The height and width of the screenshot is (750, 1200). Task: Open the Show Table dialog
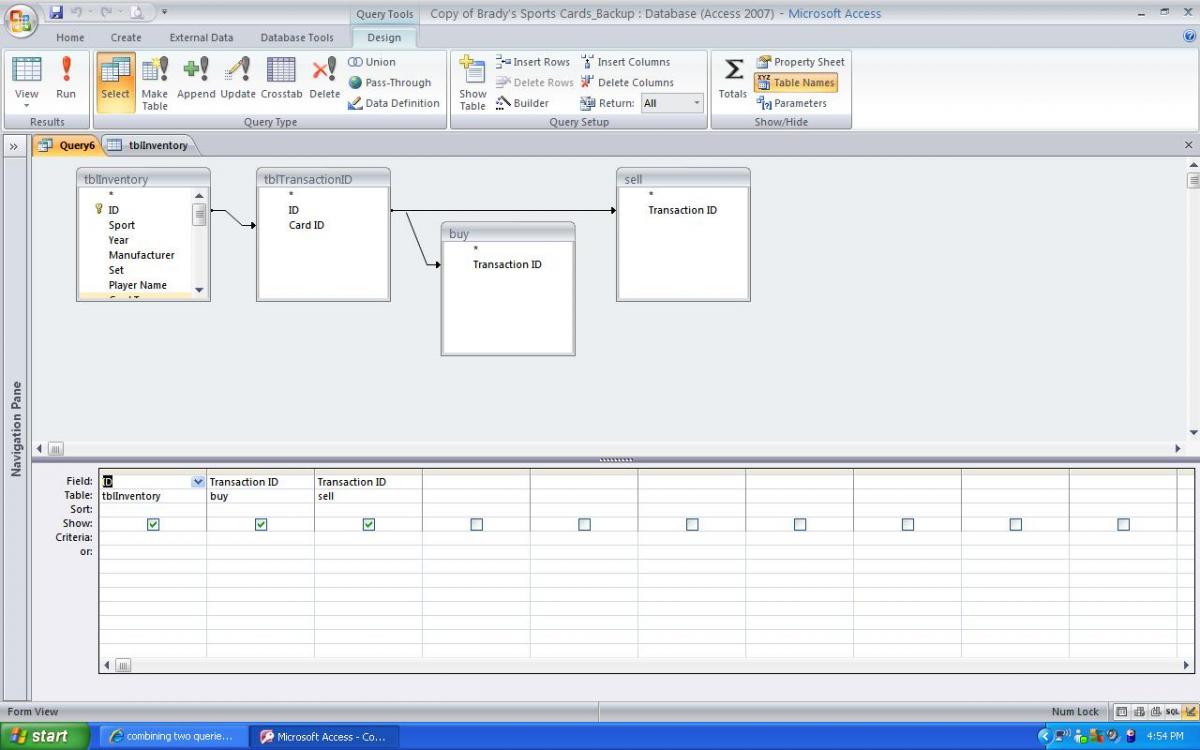pos(472,82)
